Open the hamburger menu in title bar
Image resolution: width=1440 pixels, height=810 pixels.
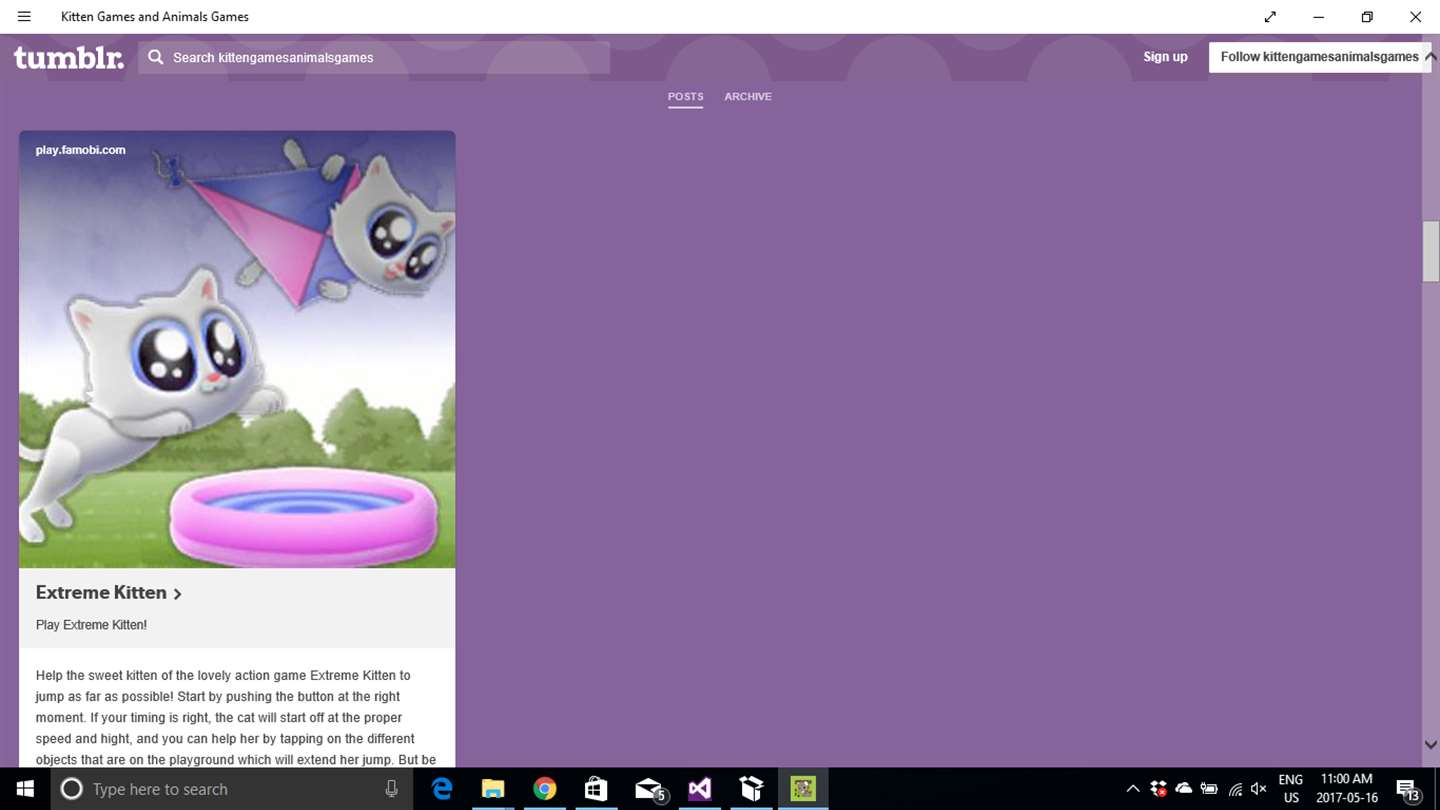[x=24, y=17]
